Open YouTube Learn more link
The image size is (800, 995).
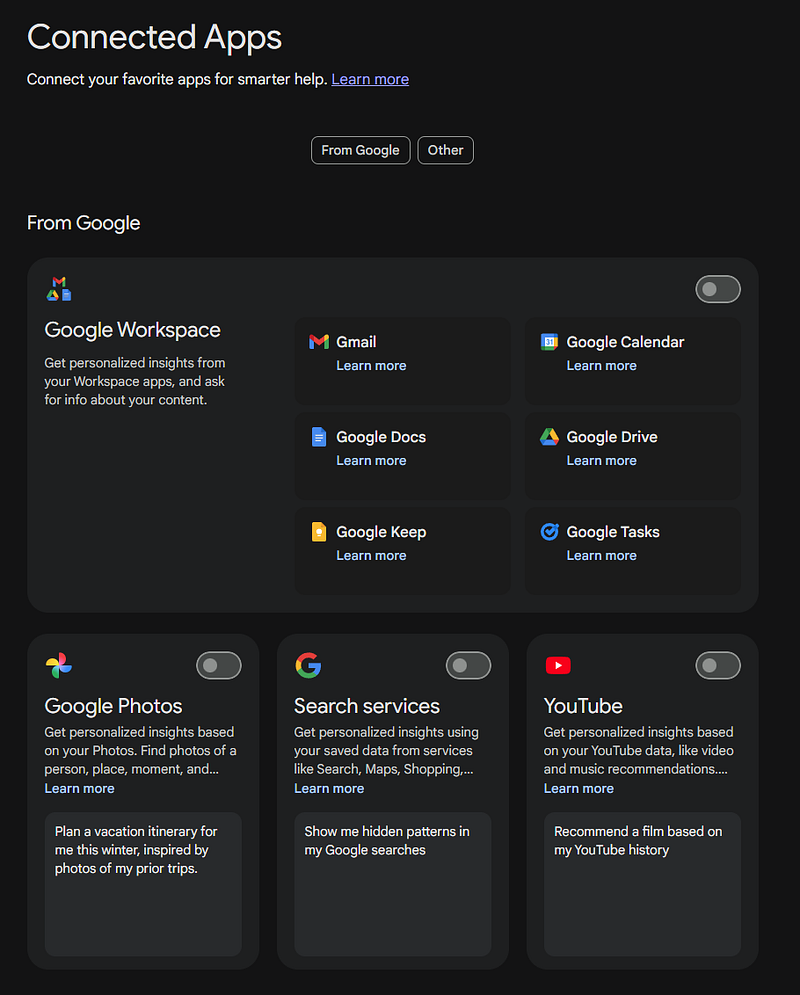pyautogui.click(x=579, y=788)
